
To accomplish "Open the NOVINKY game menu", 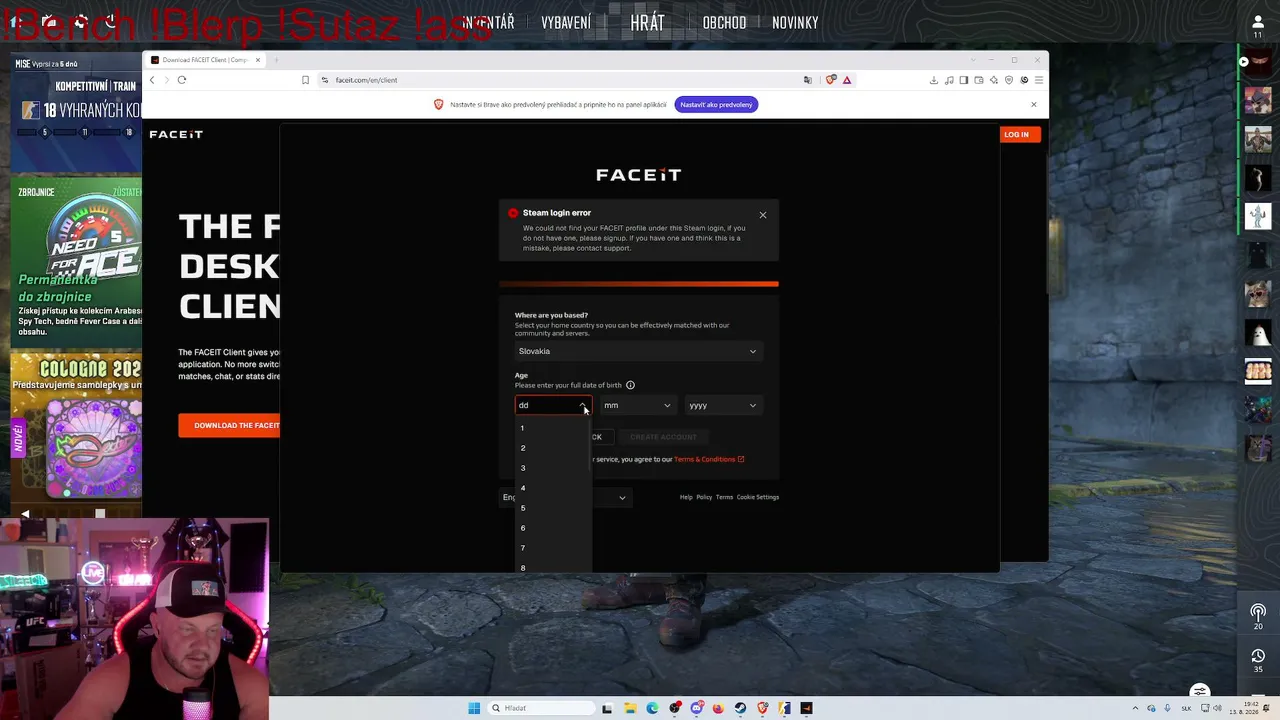I will [795, 22].
